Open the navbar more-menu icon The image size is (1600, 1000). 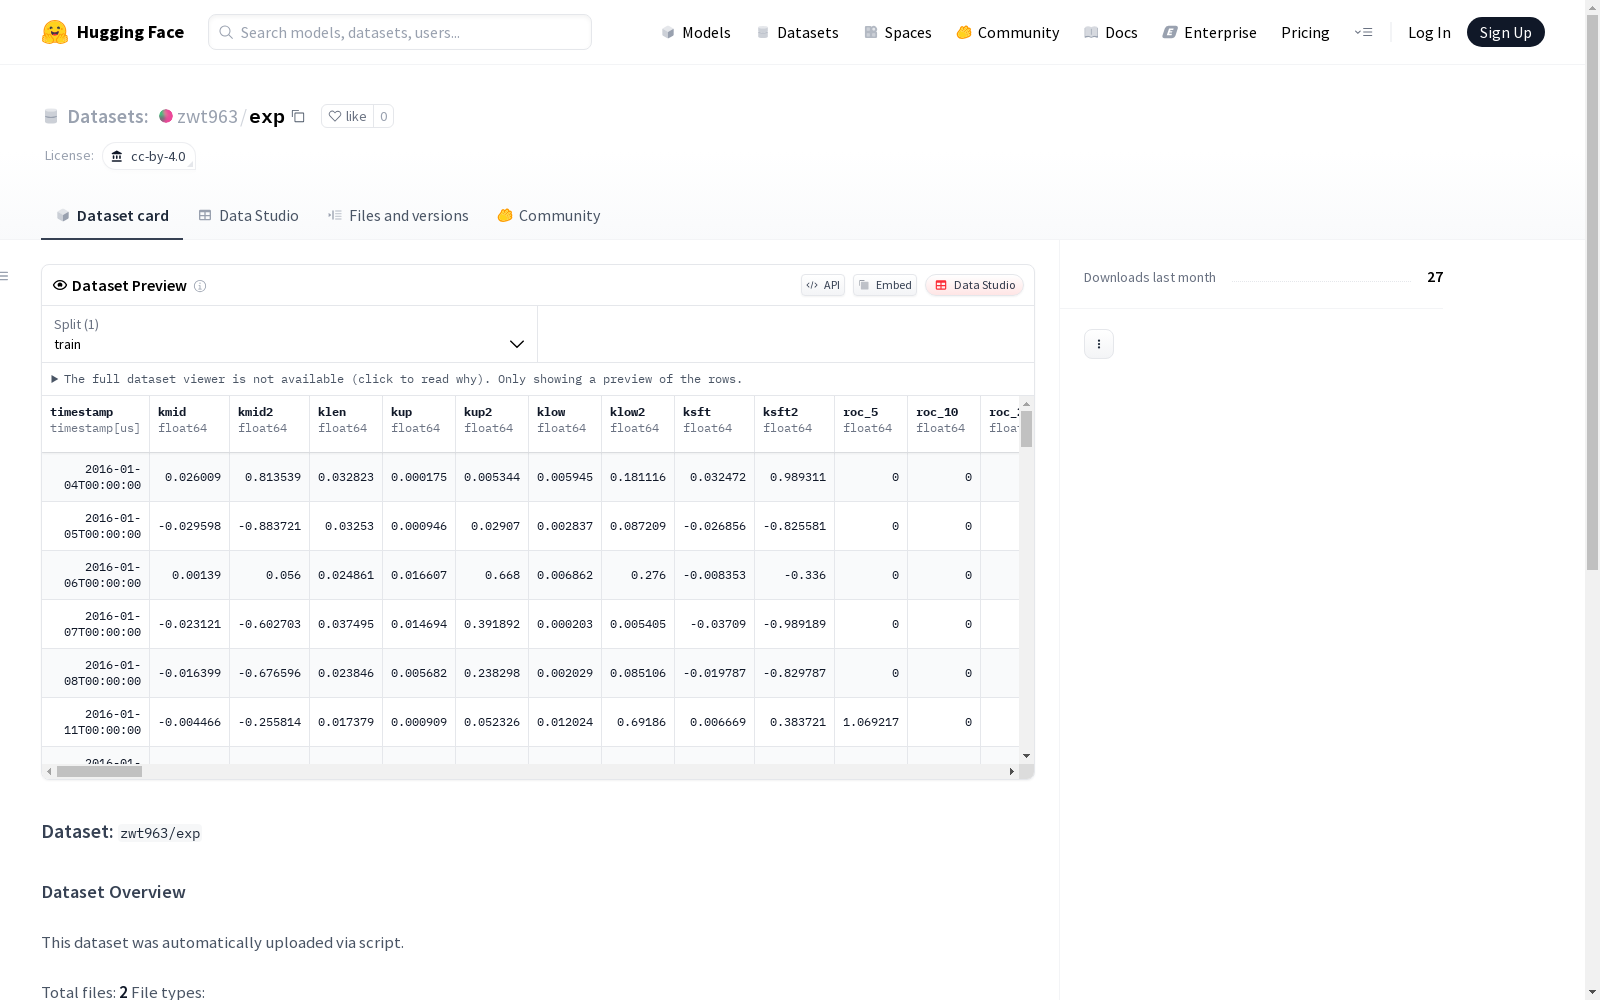point(1363,32)
